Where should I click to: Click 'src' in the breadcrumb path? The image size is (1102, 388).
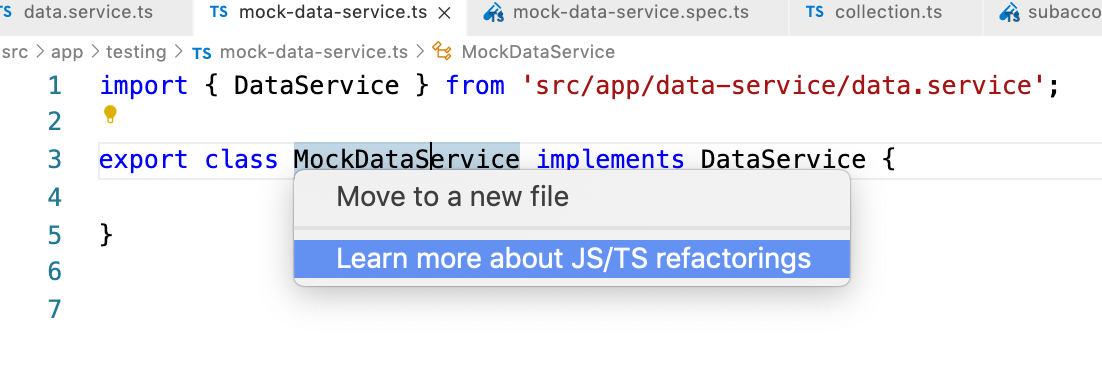pos(15,52)
